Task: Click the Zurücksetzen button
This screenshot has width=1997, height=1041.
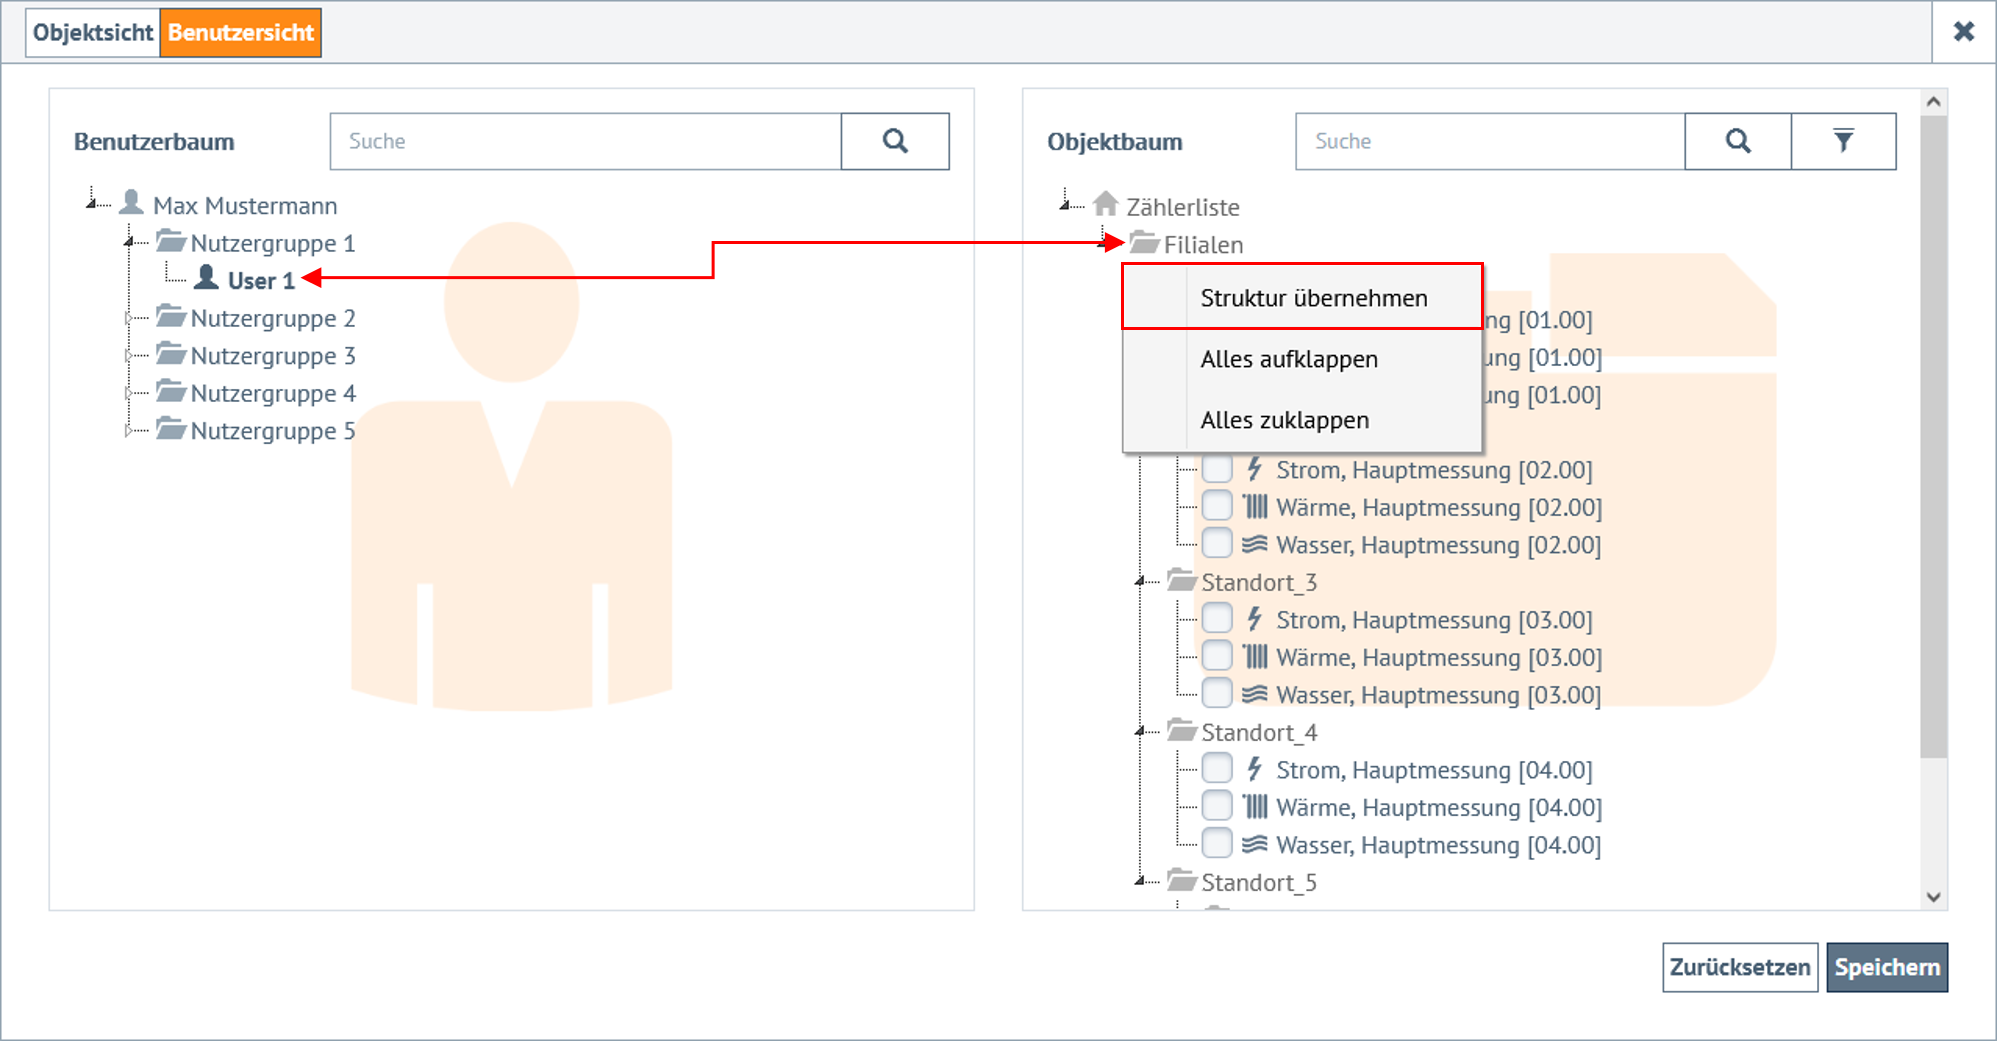Action: click(1739, 967)
